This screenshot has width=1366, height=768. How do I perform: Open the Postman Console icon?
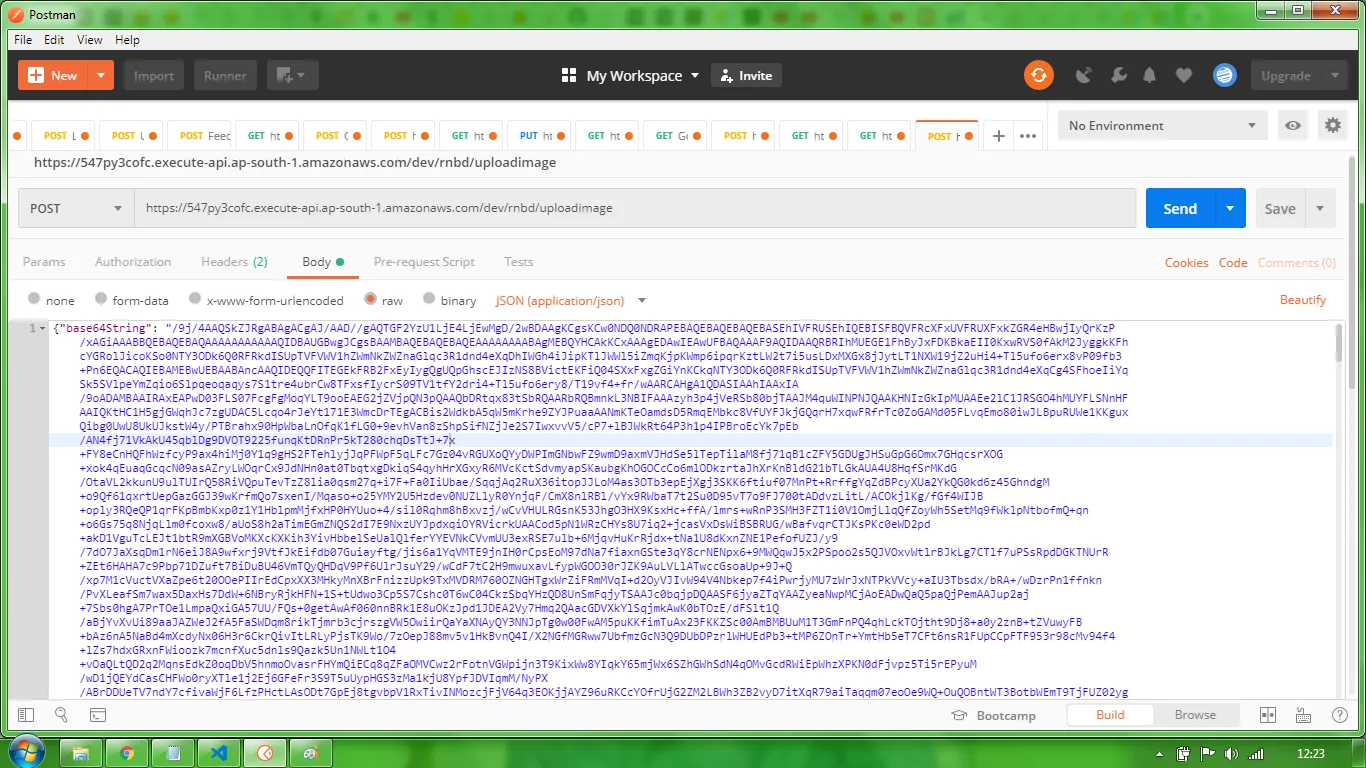98,715
